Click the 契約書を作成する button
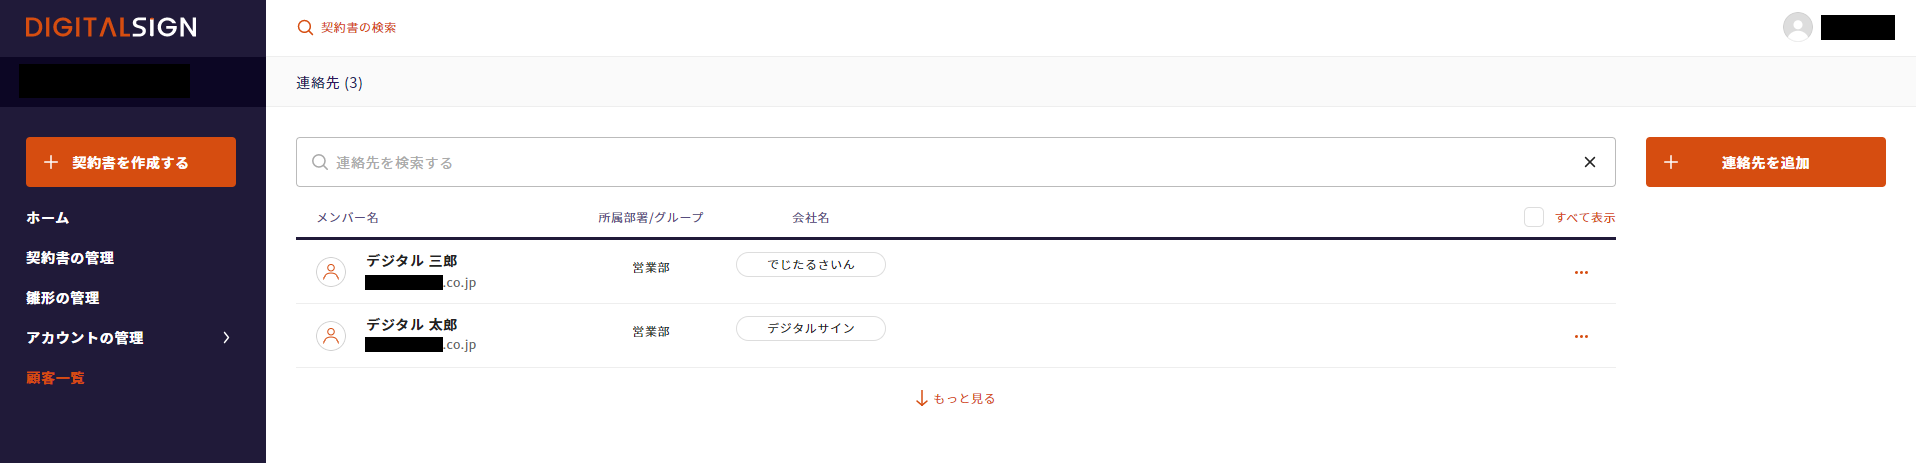1916x463 pixels. [x=131, y=162]
